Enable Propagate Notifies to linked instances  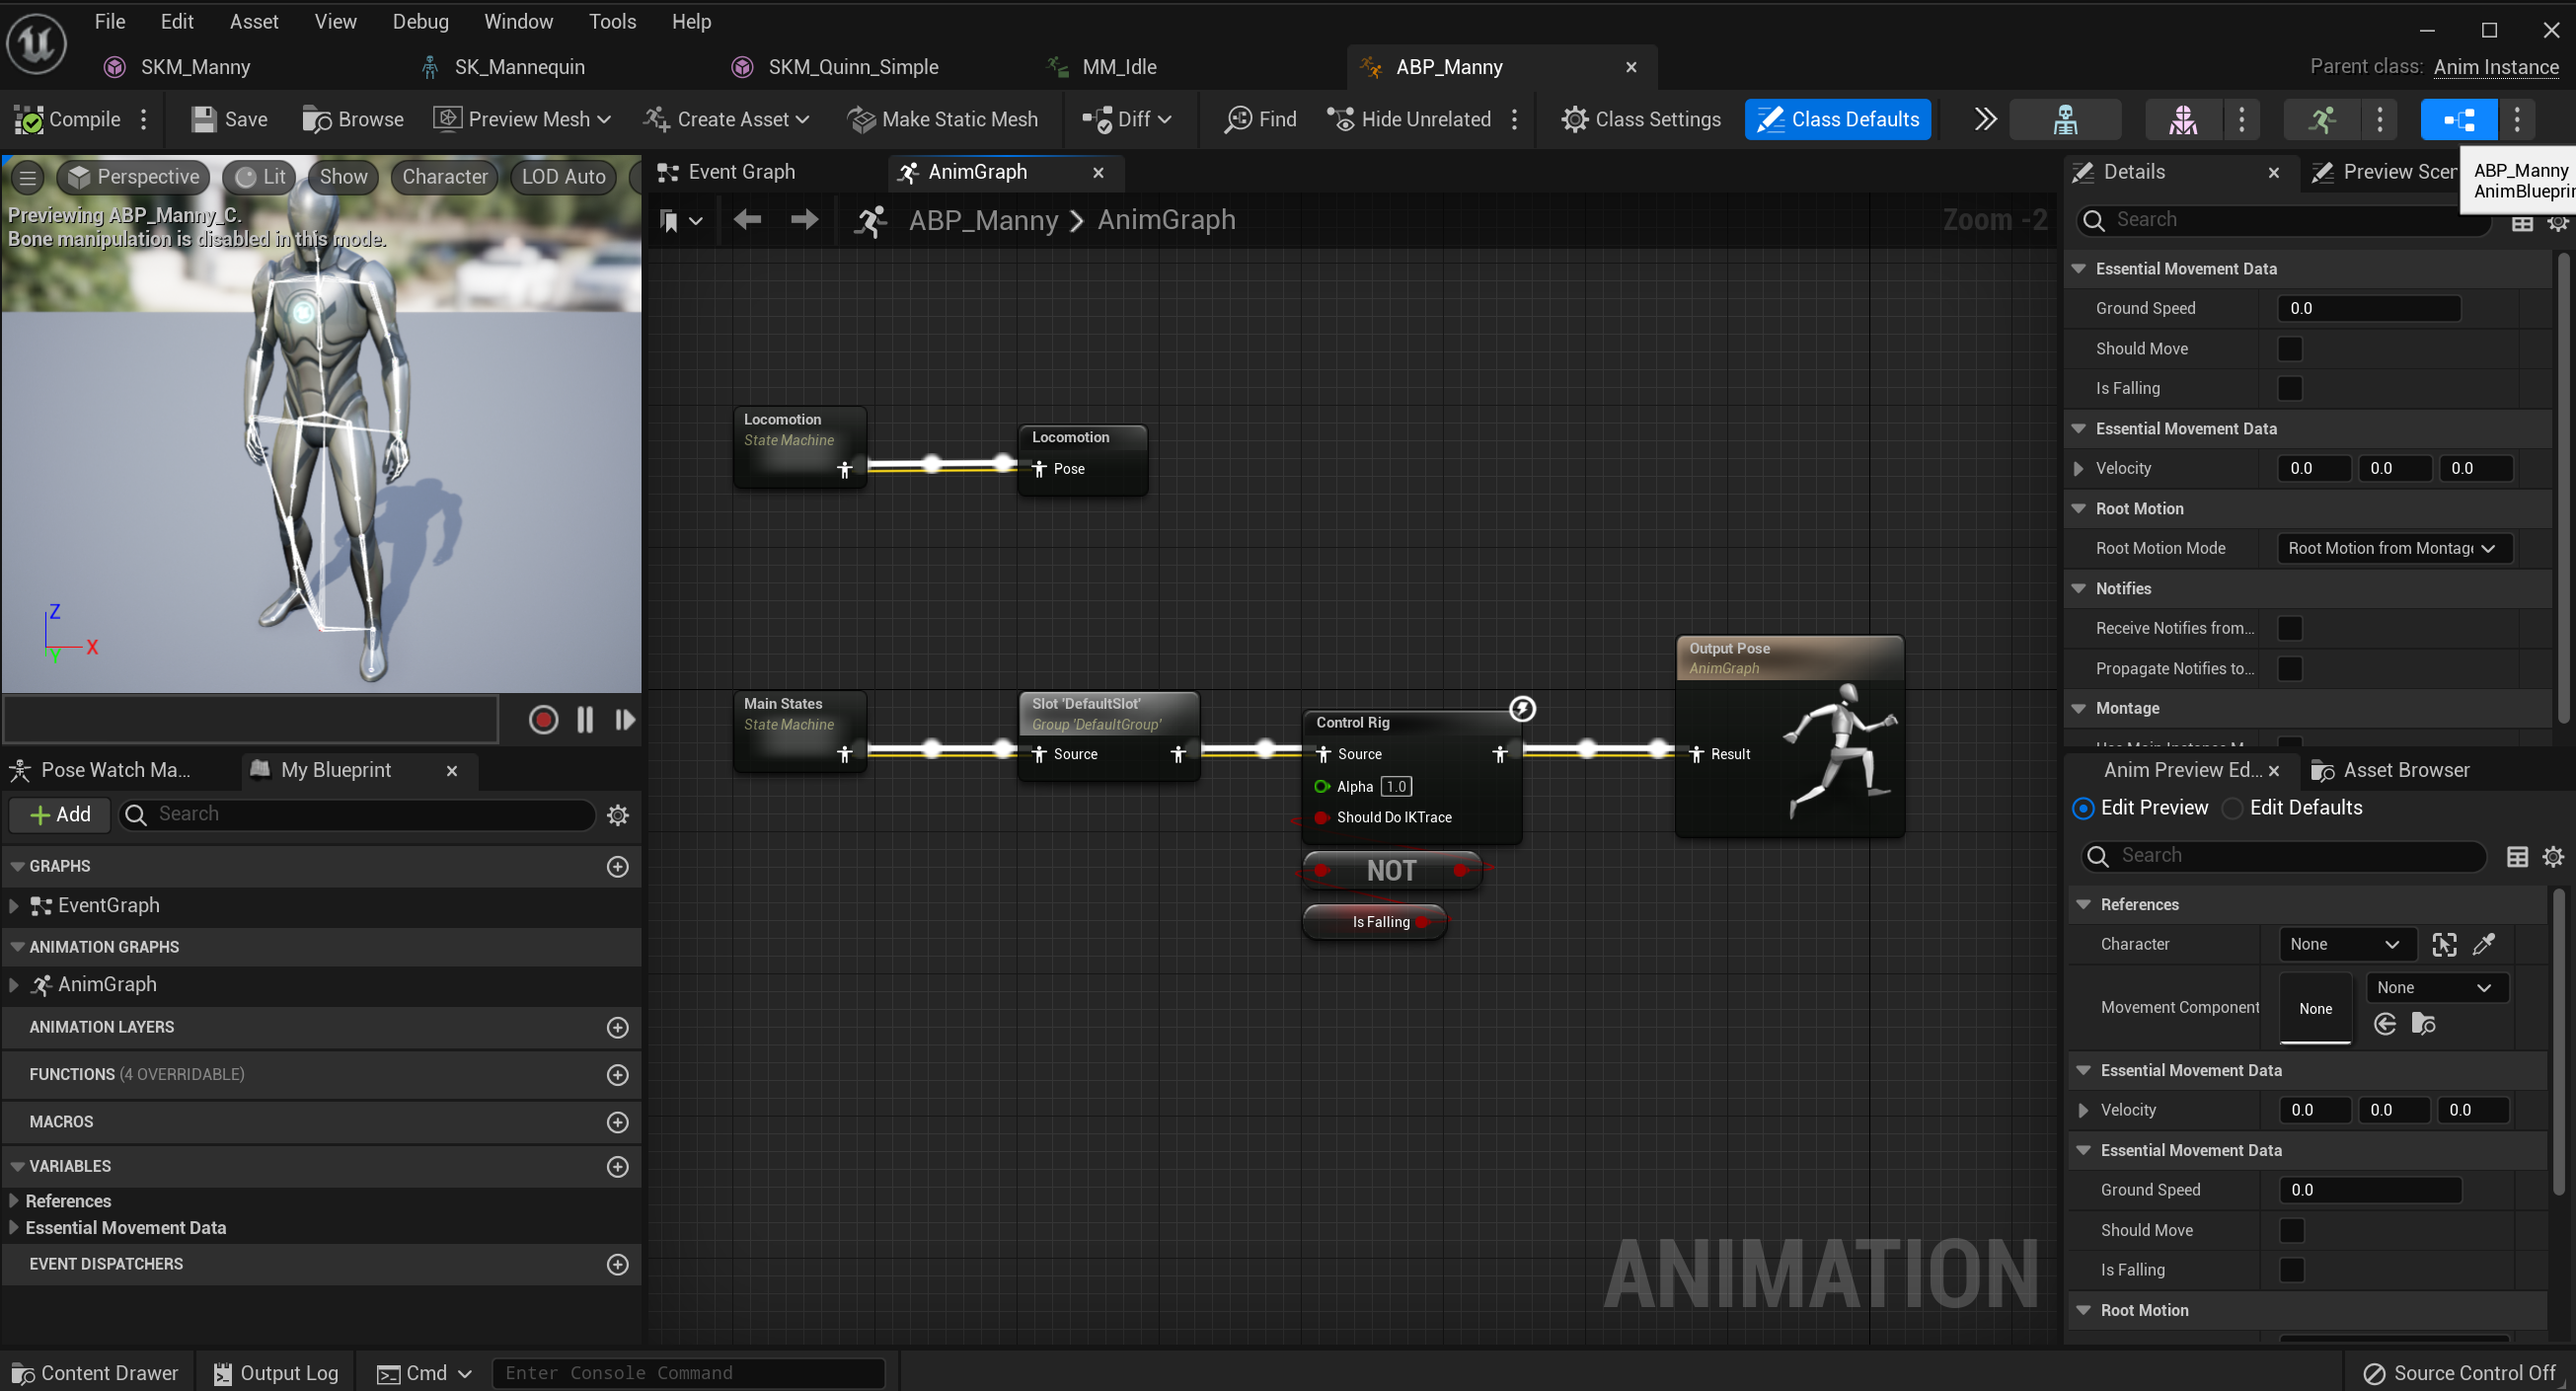2289,668
